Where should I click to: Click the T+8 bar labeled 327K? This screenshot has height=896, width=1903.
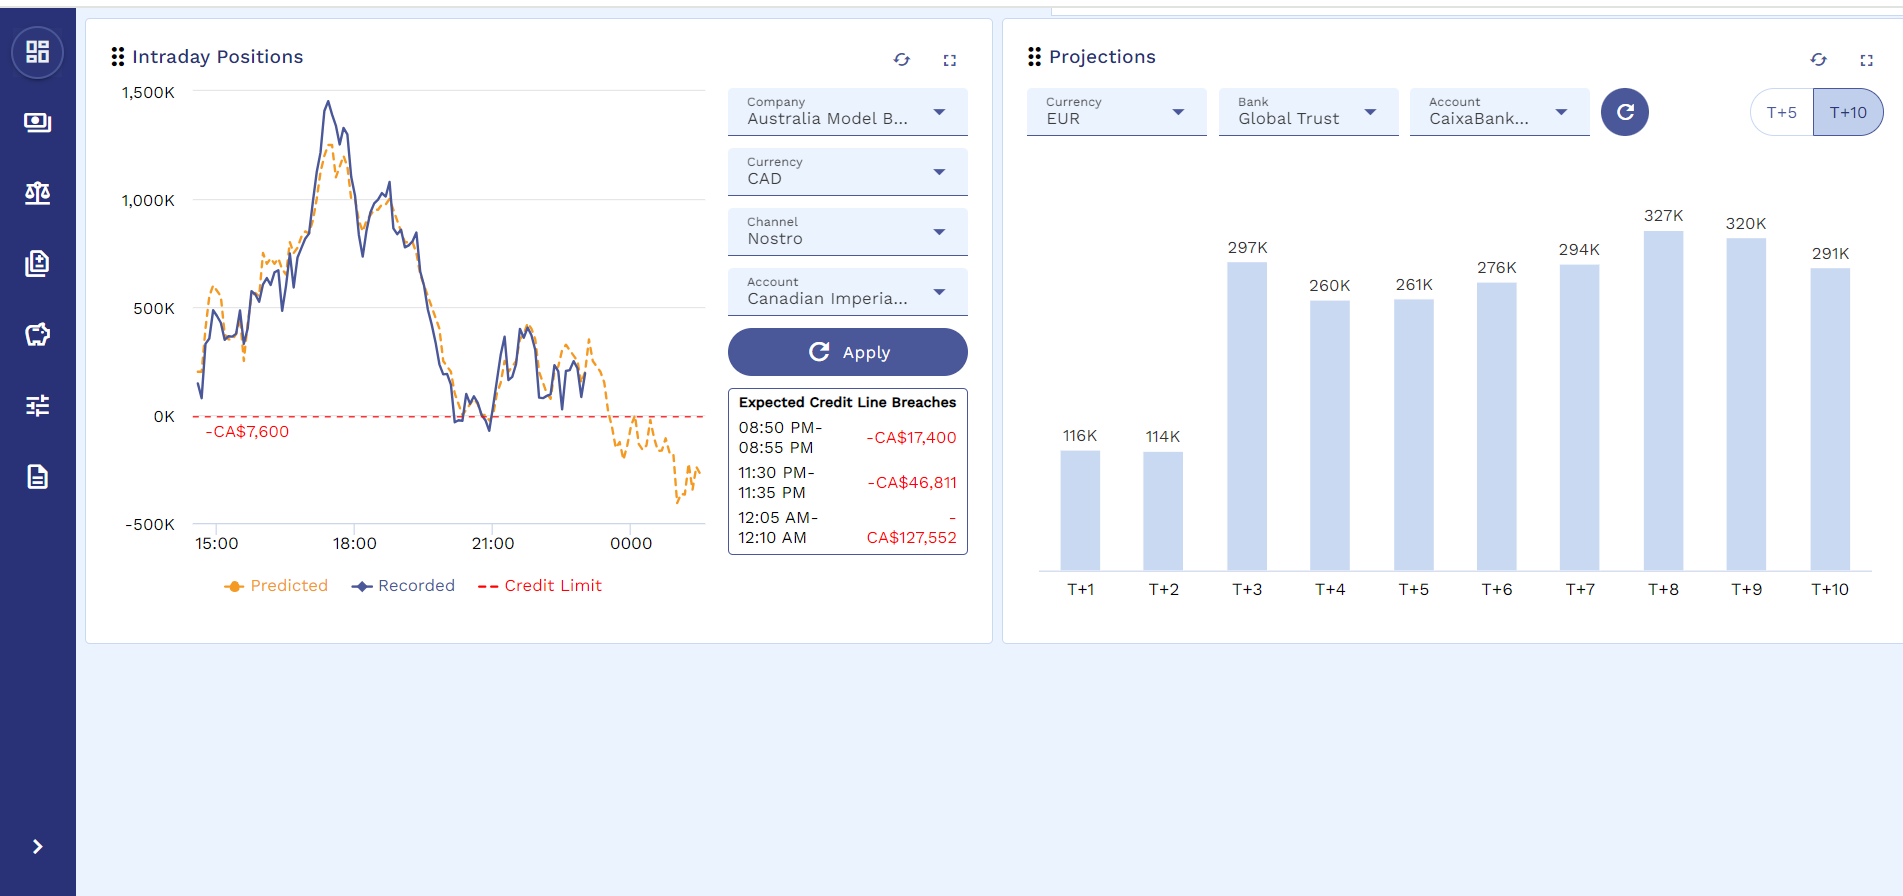click(x=1664, y=400)
